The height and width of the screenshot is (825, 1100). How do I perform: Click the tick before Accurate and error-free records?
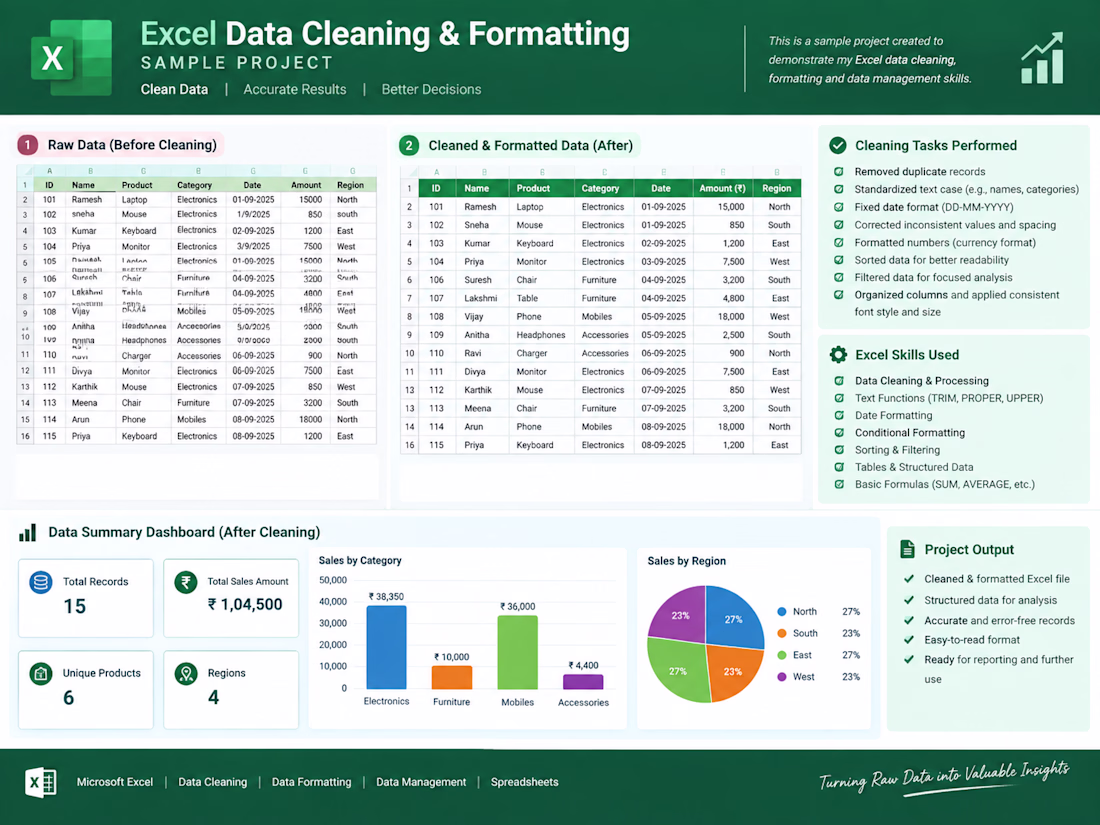(909, 620)
